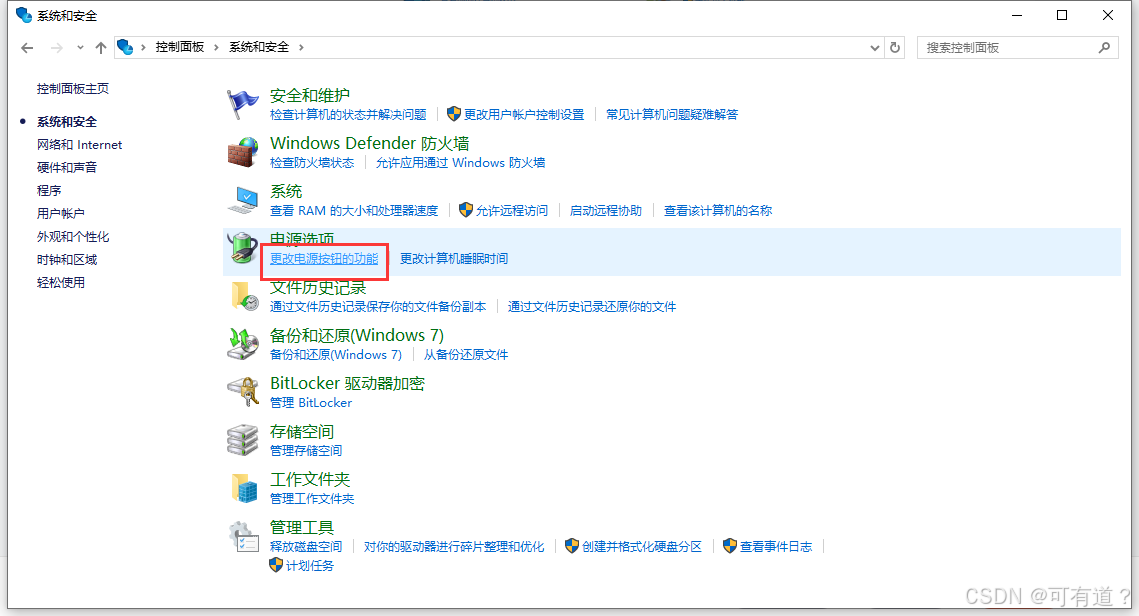Screen dimensions: 1139x616
Task: Open the Power Options battery icon
Action: [x=242, y=248]
